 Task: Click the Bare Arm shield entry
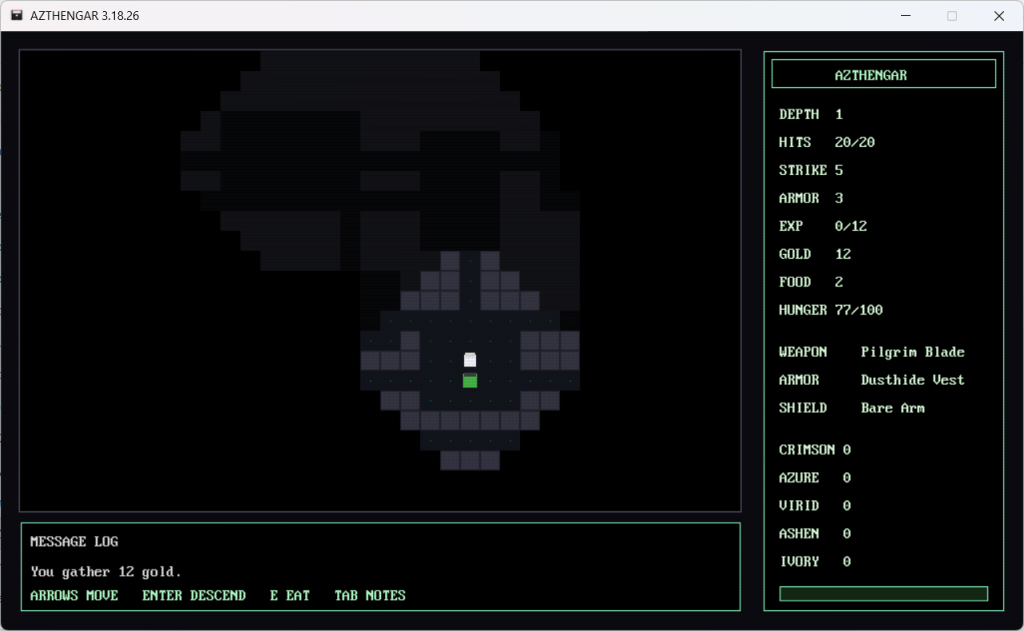tap(892, 408)
